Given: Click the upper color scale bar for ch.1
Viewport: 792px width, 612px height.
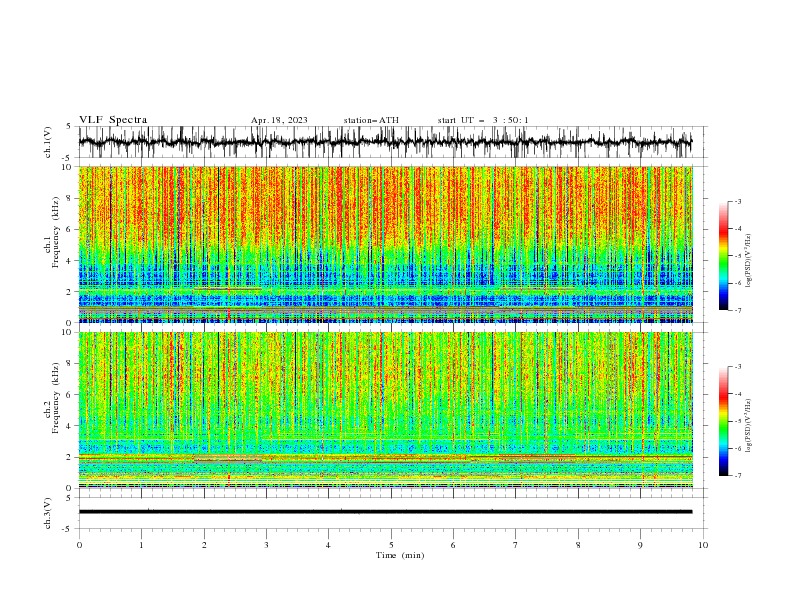Looking at the screenshot, I should tap(724, 256).
